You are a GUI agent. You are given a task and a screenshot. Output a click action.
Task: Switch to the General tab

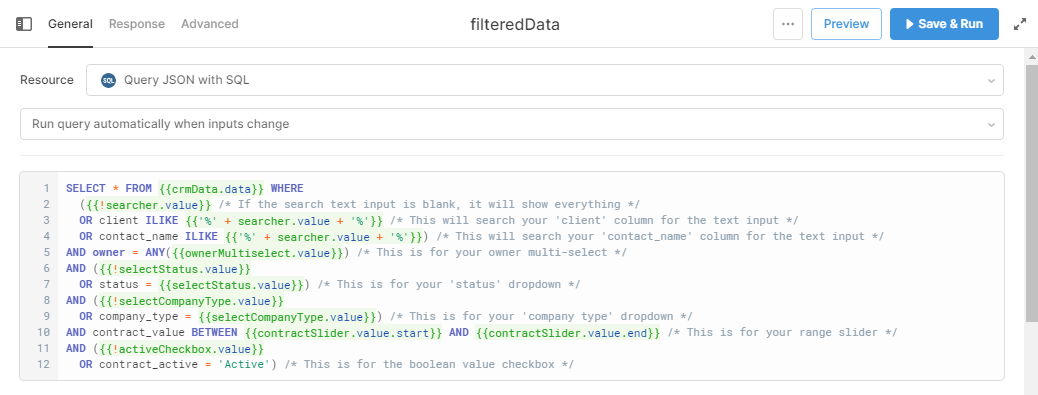pos(70,24)
